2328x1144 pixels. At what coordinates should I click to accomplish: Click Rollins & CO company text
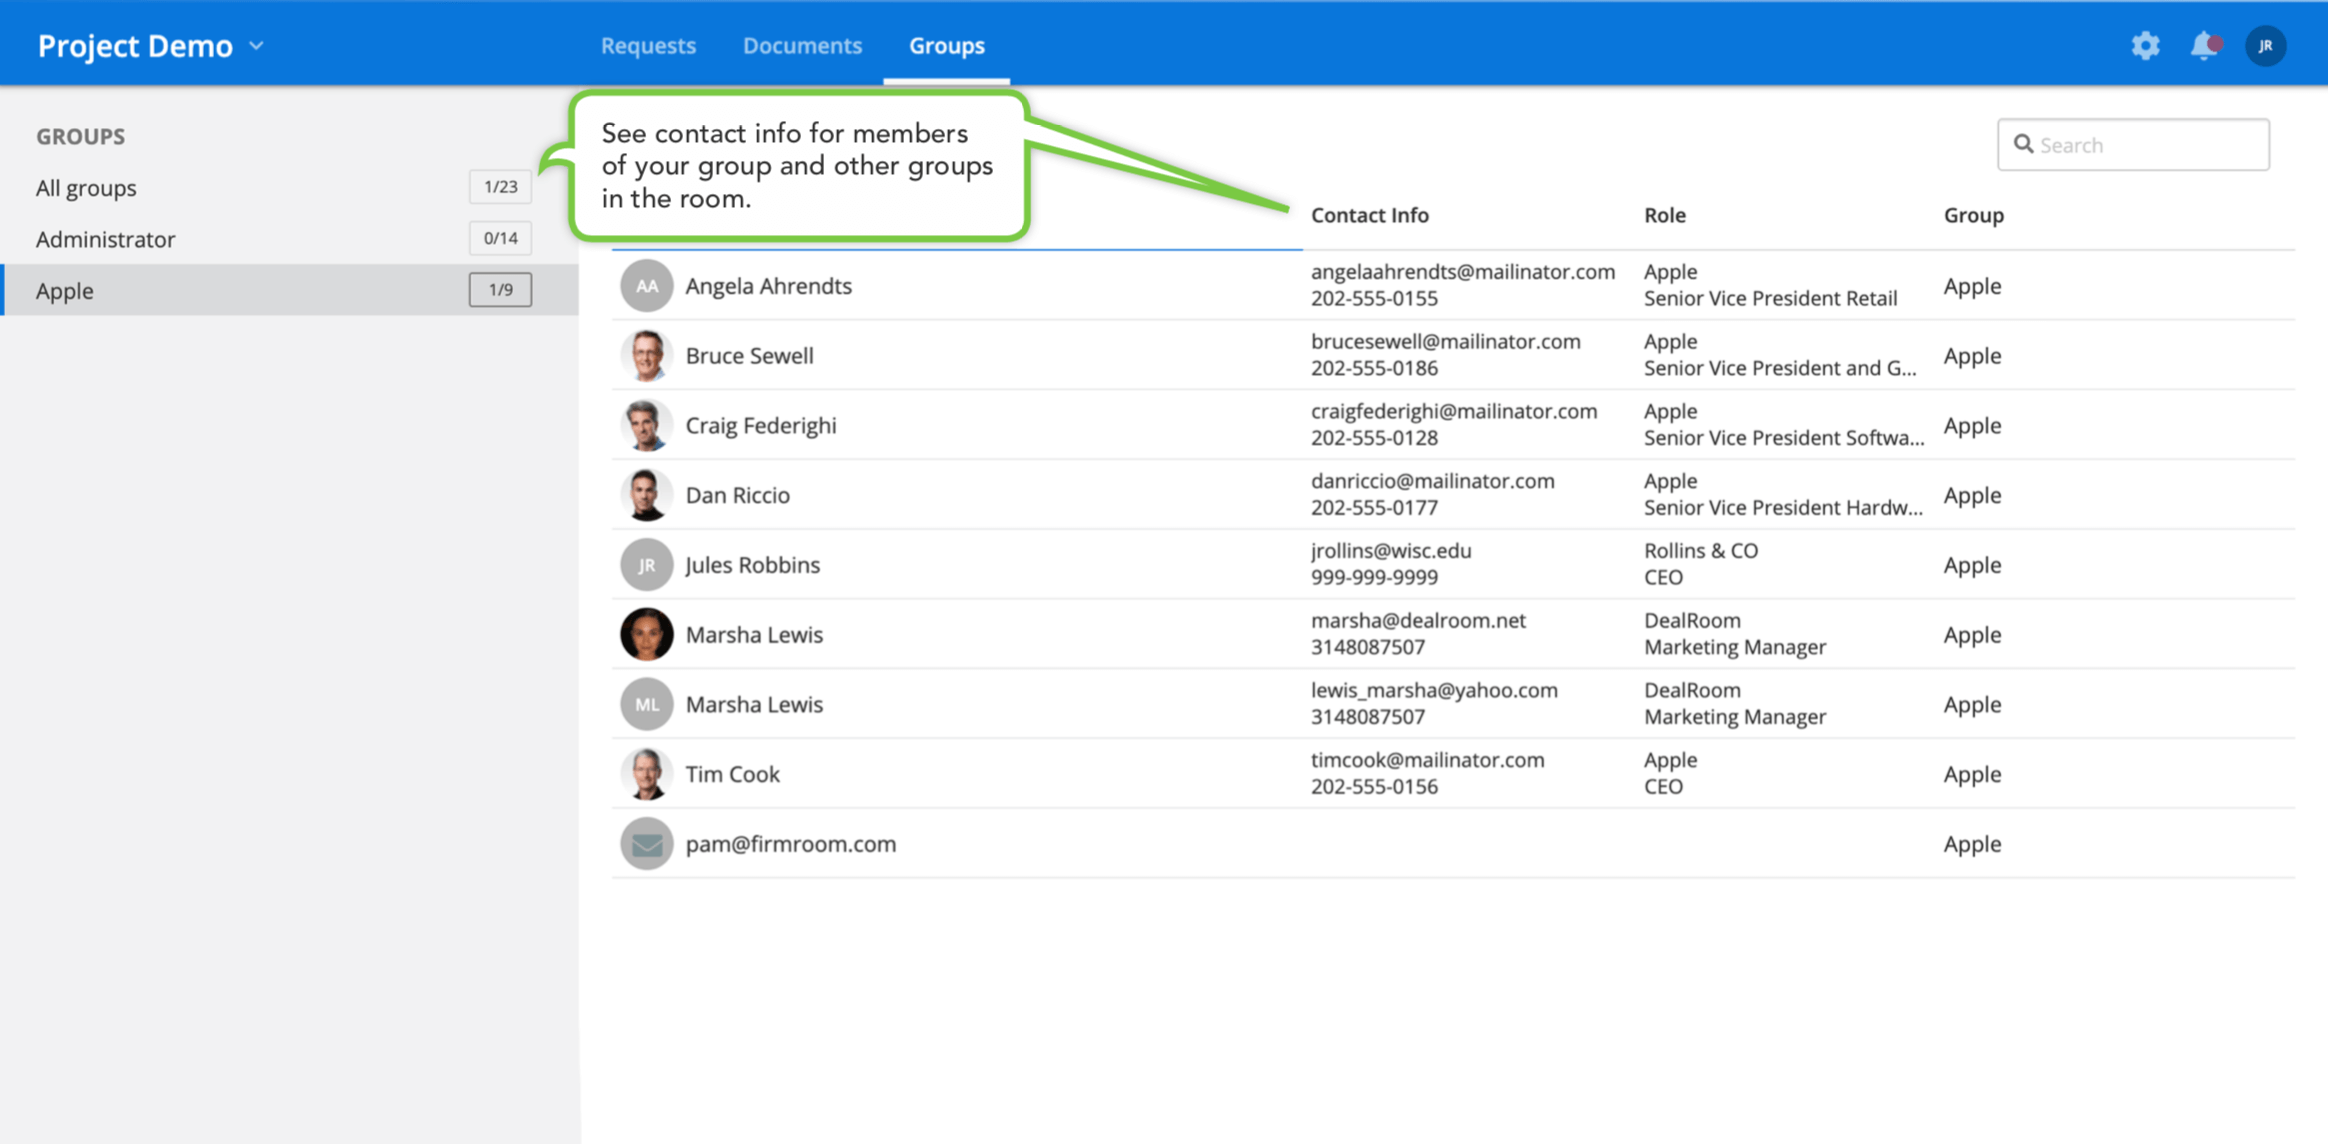click(1700, 551)
